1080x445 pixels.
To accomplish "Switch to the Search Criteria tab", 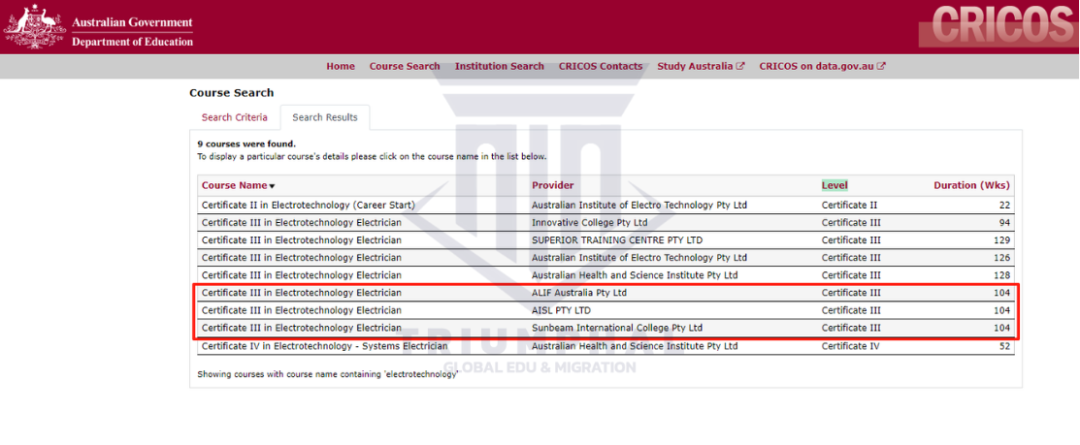I will 234,117.
